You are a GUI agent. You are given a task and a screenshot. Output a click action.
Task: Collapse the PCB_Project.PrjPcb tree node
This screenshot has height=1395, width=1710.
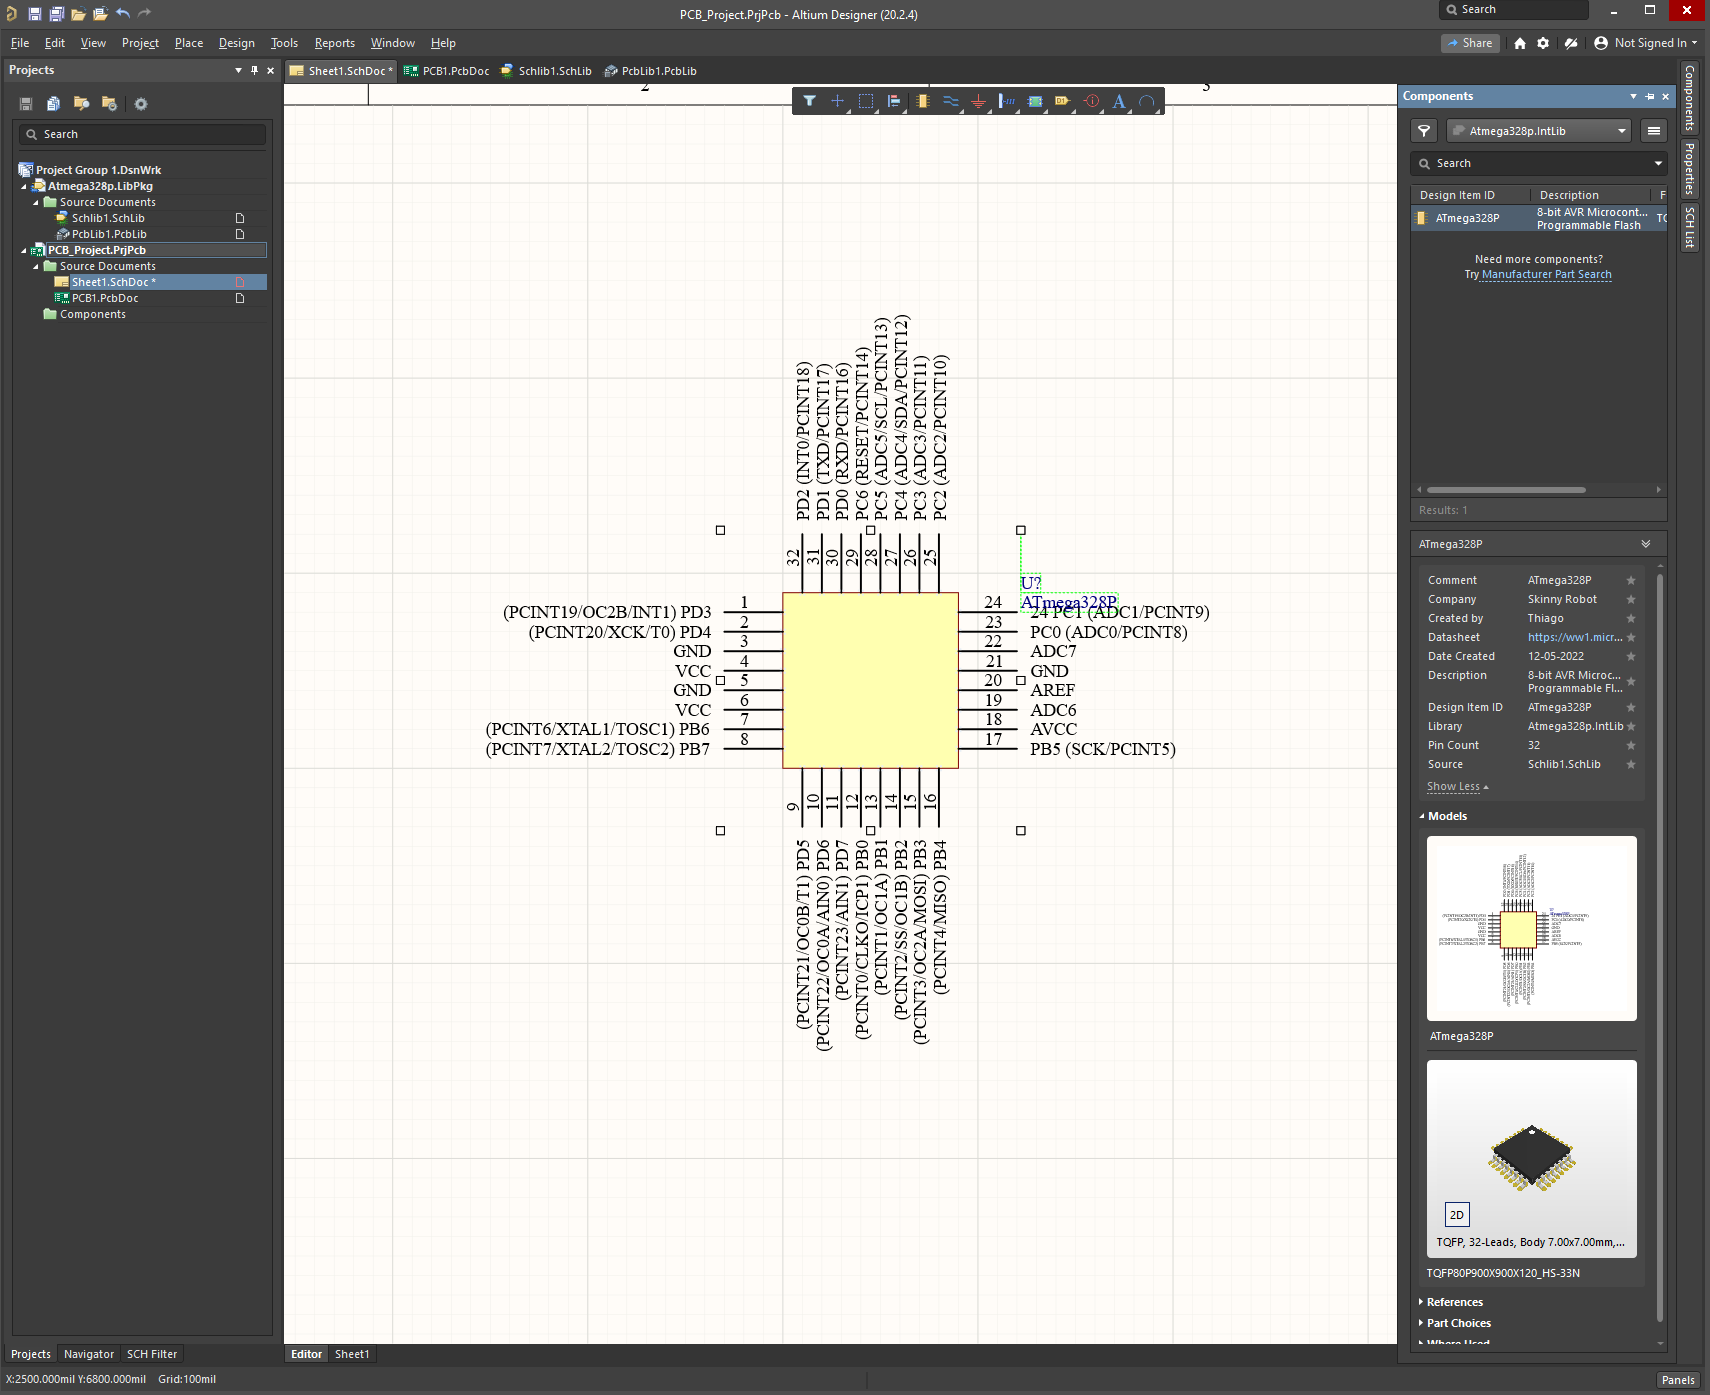(x=24, y=250)
